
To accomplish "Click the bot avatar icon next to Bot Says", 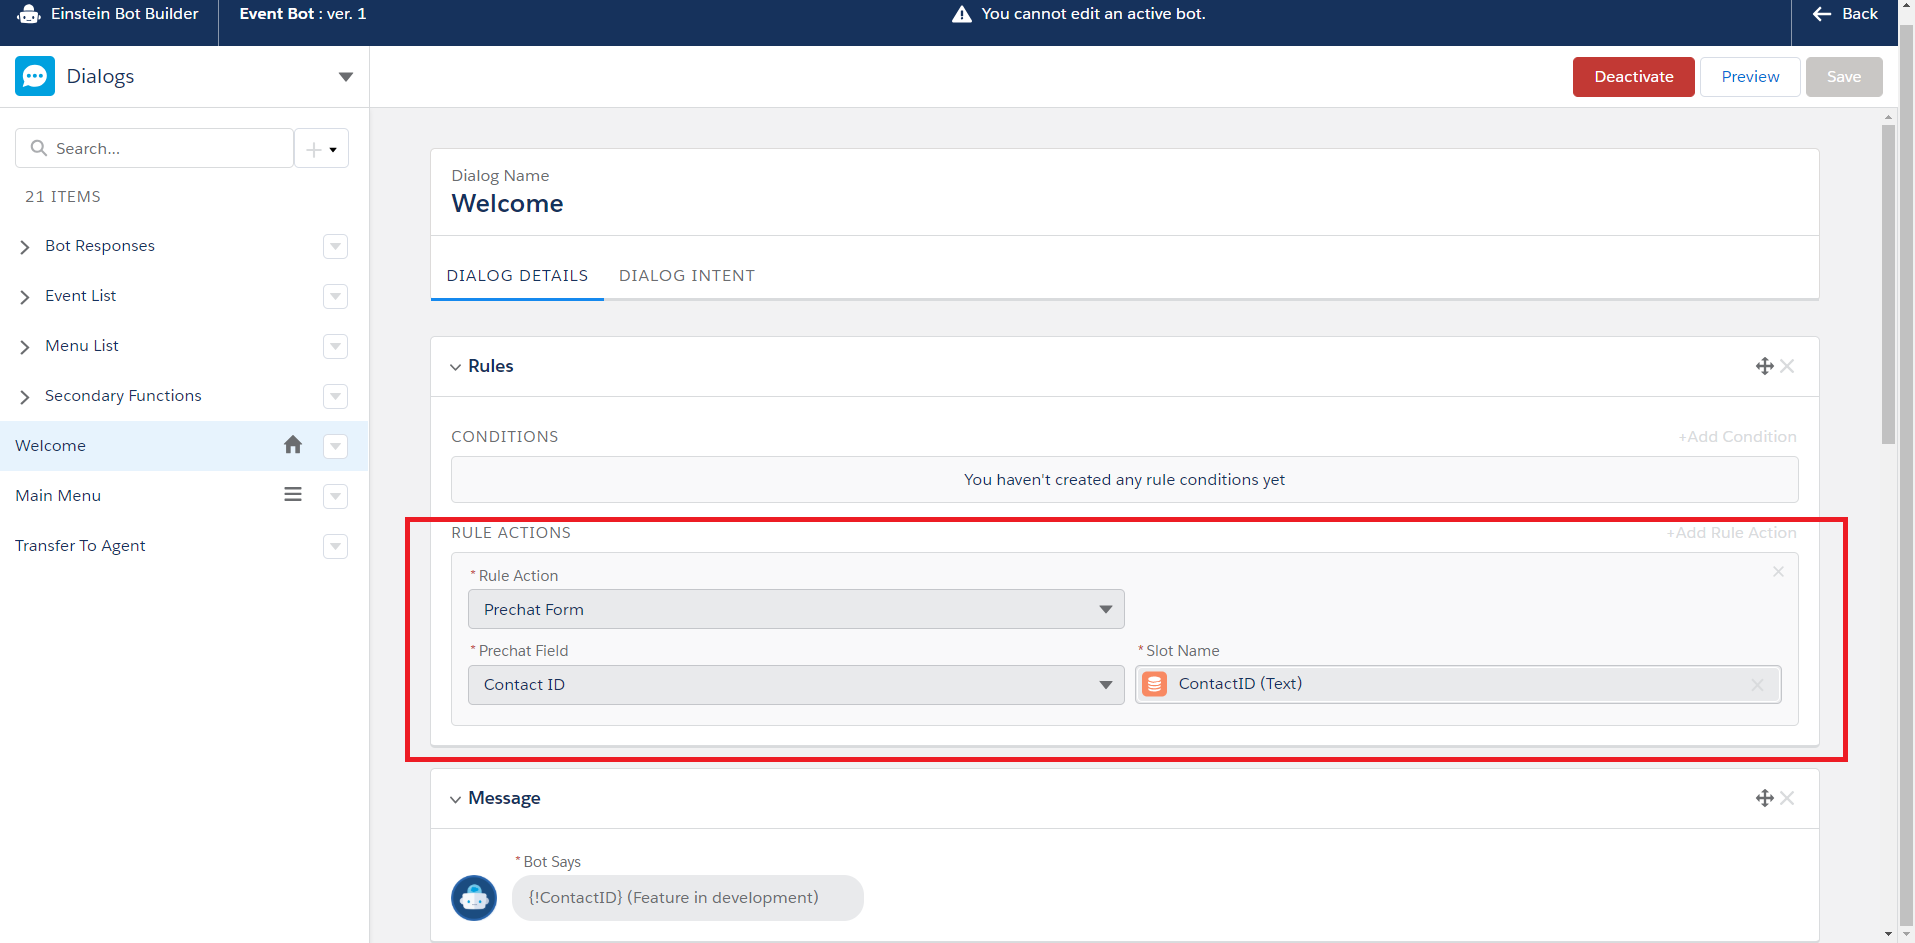I will (474, 898).
